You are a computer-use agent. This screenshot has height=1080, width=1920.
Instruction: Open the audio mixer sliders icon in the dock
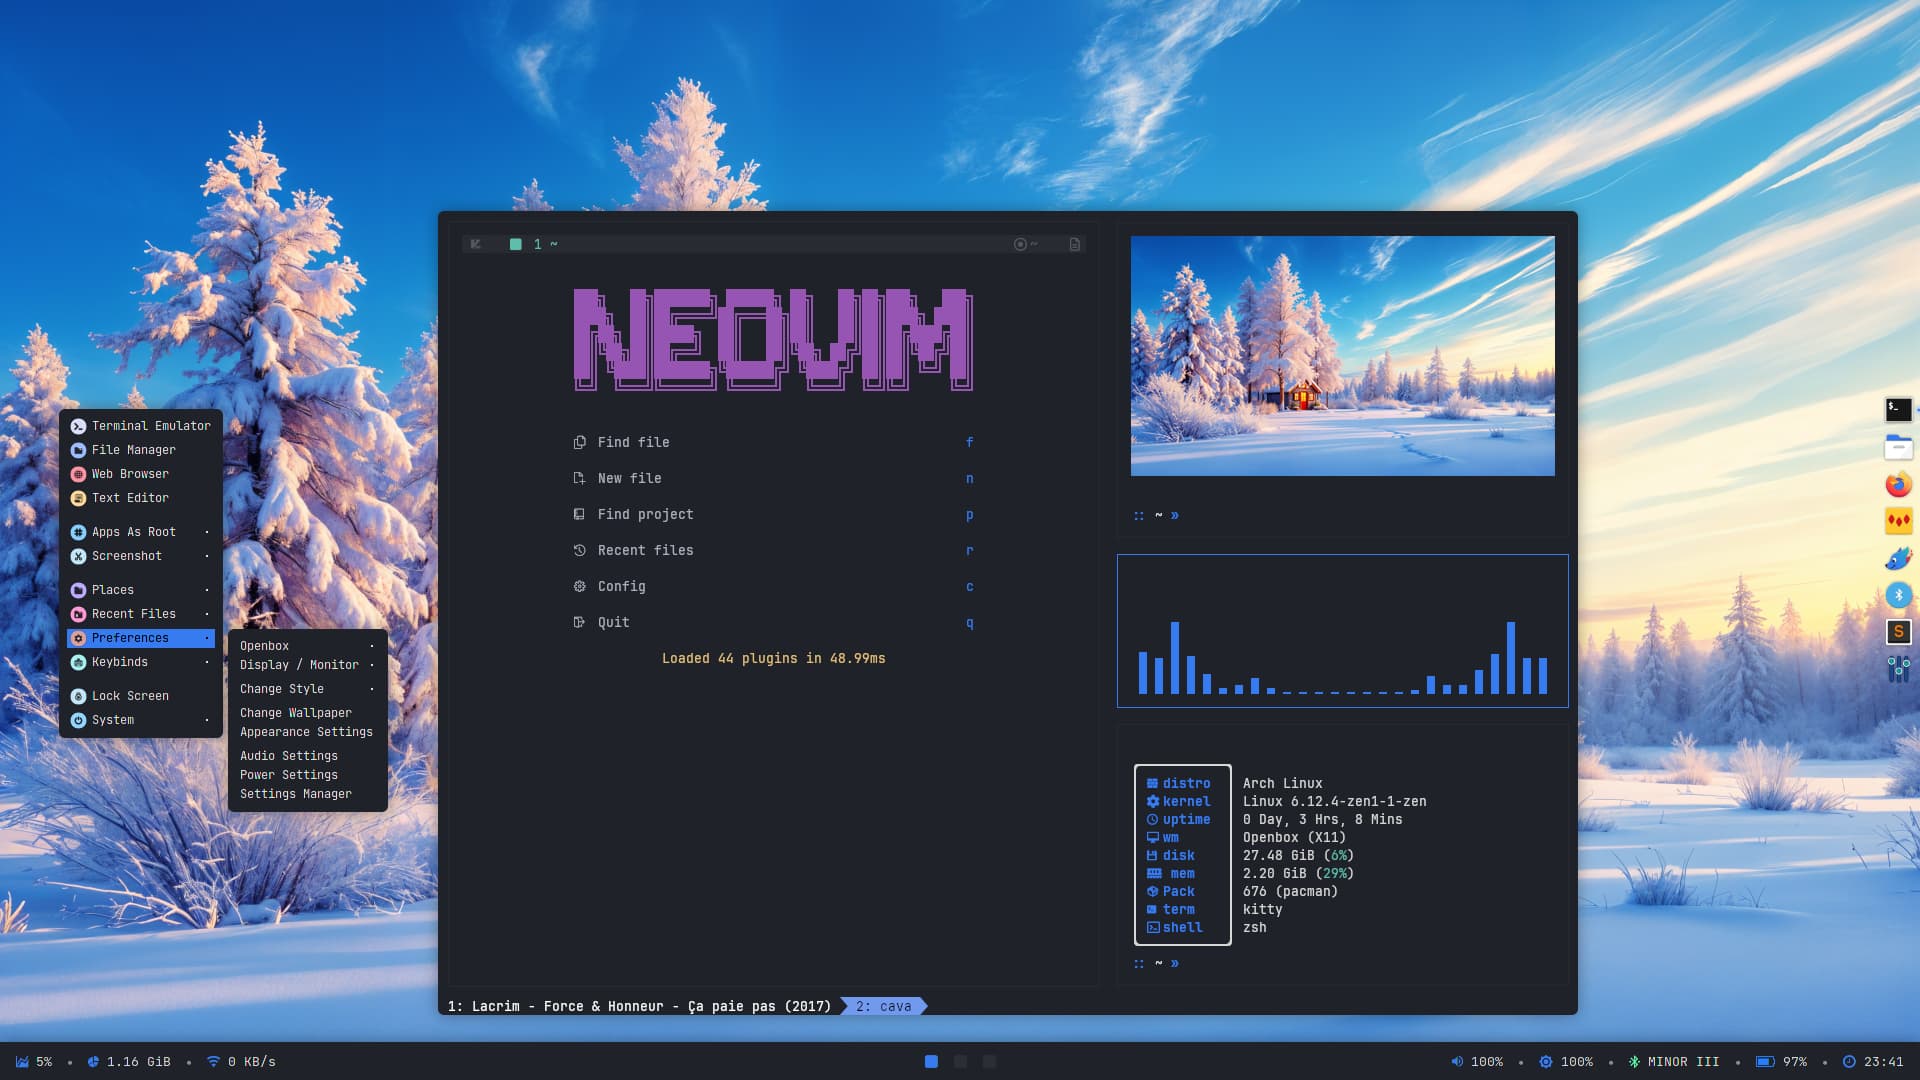pyautogui.click(x=1898, y=668)
